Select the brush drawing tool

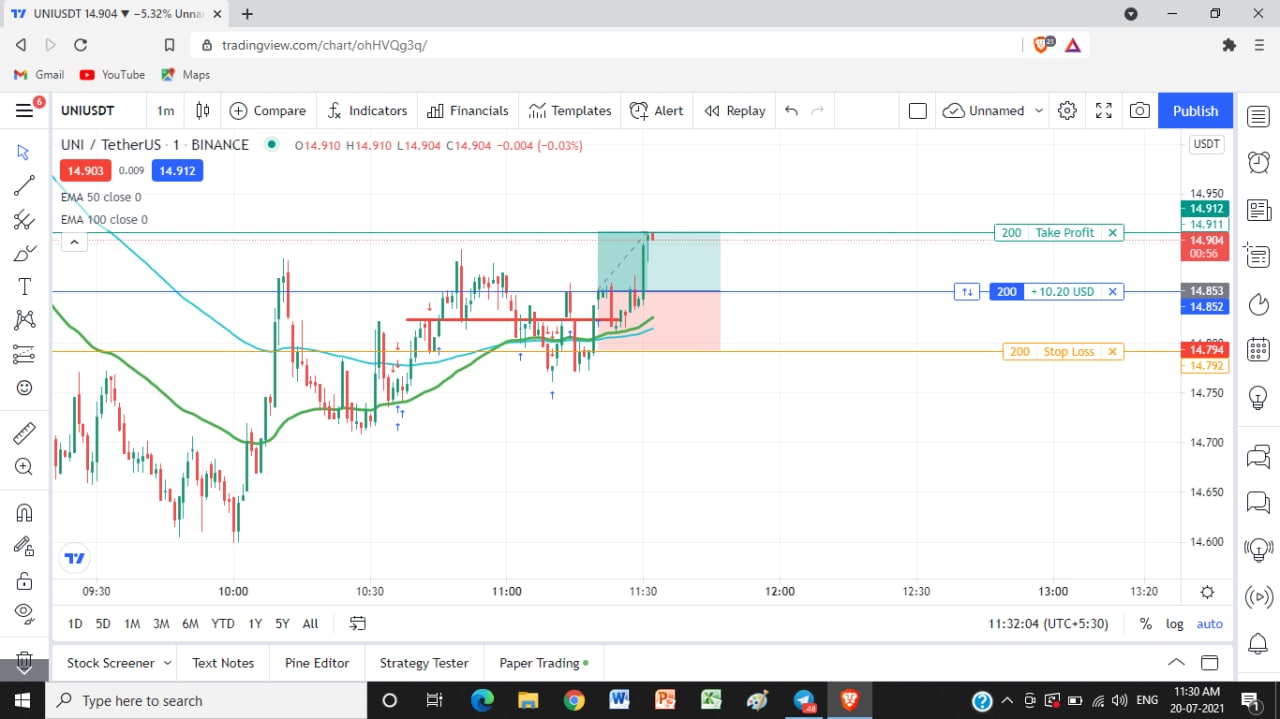tap(24, 253)
